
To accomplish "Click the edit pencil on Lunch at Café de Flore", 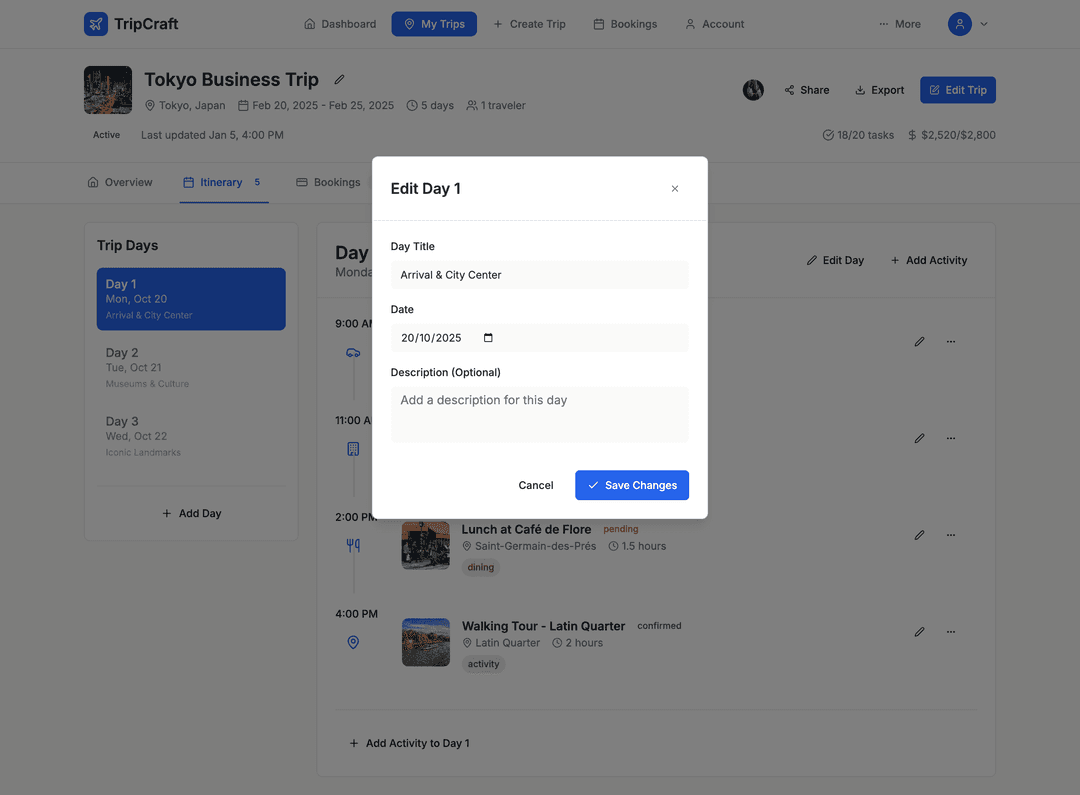I will (x=919, y=534).
